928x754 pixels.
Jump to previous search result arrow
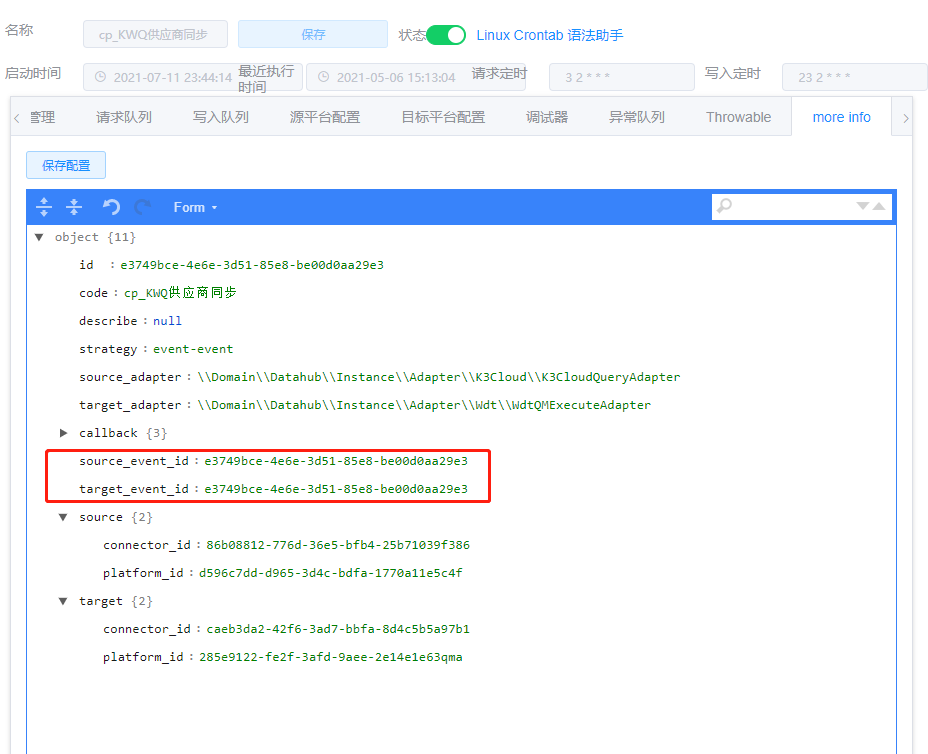pyautogui.click(x=879, y=206)
